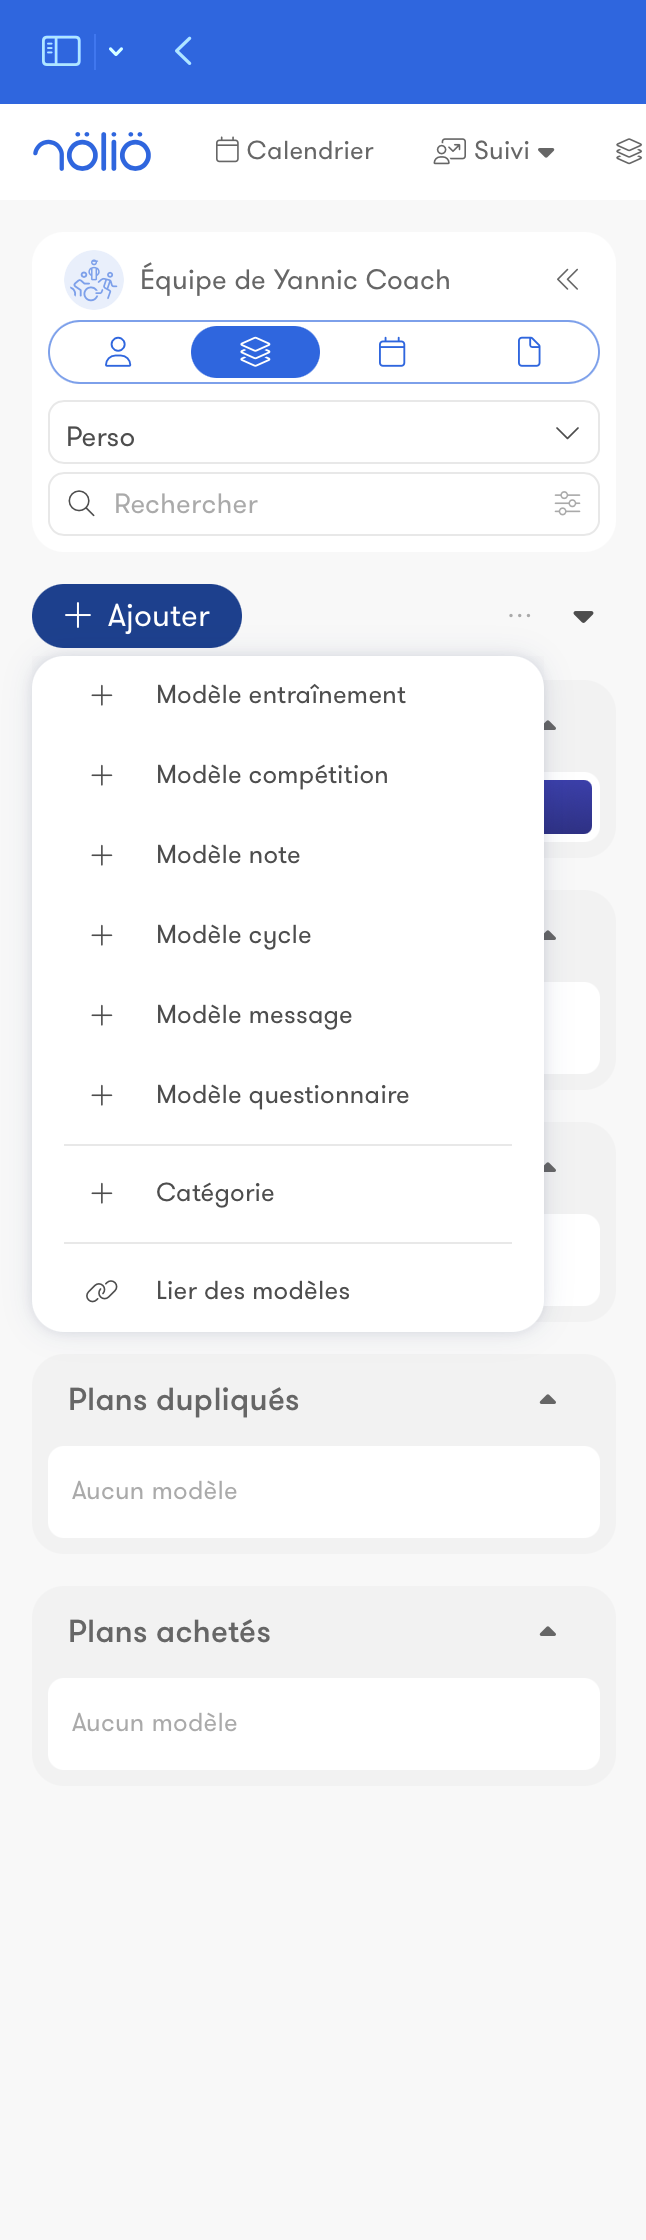Viewport: 646px width, 2240px height.
Task: Click the team avatar illustration
Action: (x=94, y=280)
